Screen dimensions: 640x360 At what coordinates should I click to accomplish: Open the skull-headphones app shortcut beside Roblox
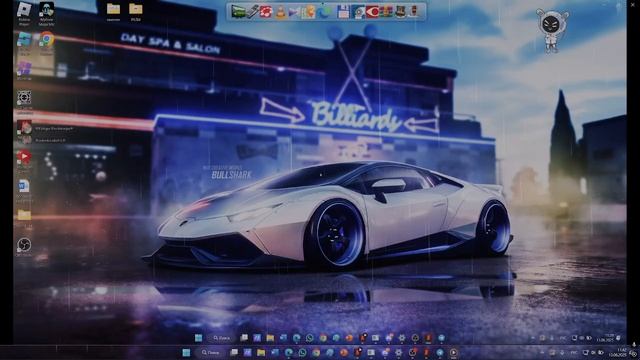[46, 10]
